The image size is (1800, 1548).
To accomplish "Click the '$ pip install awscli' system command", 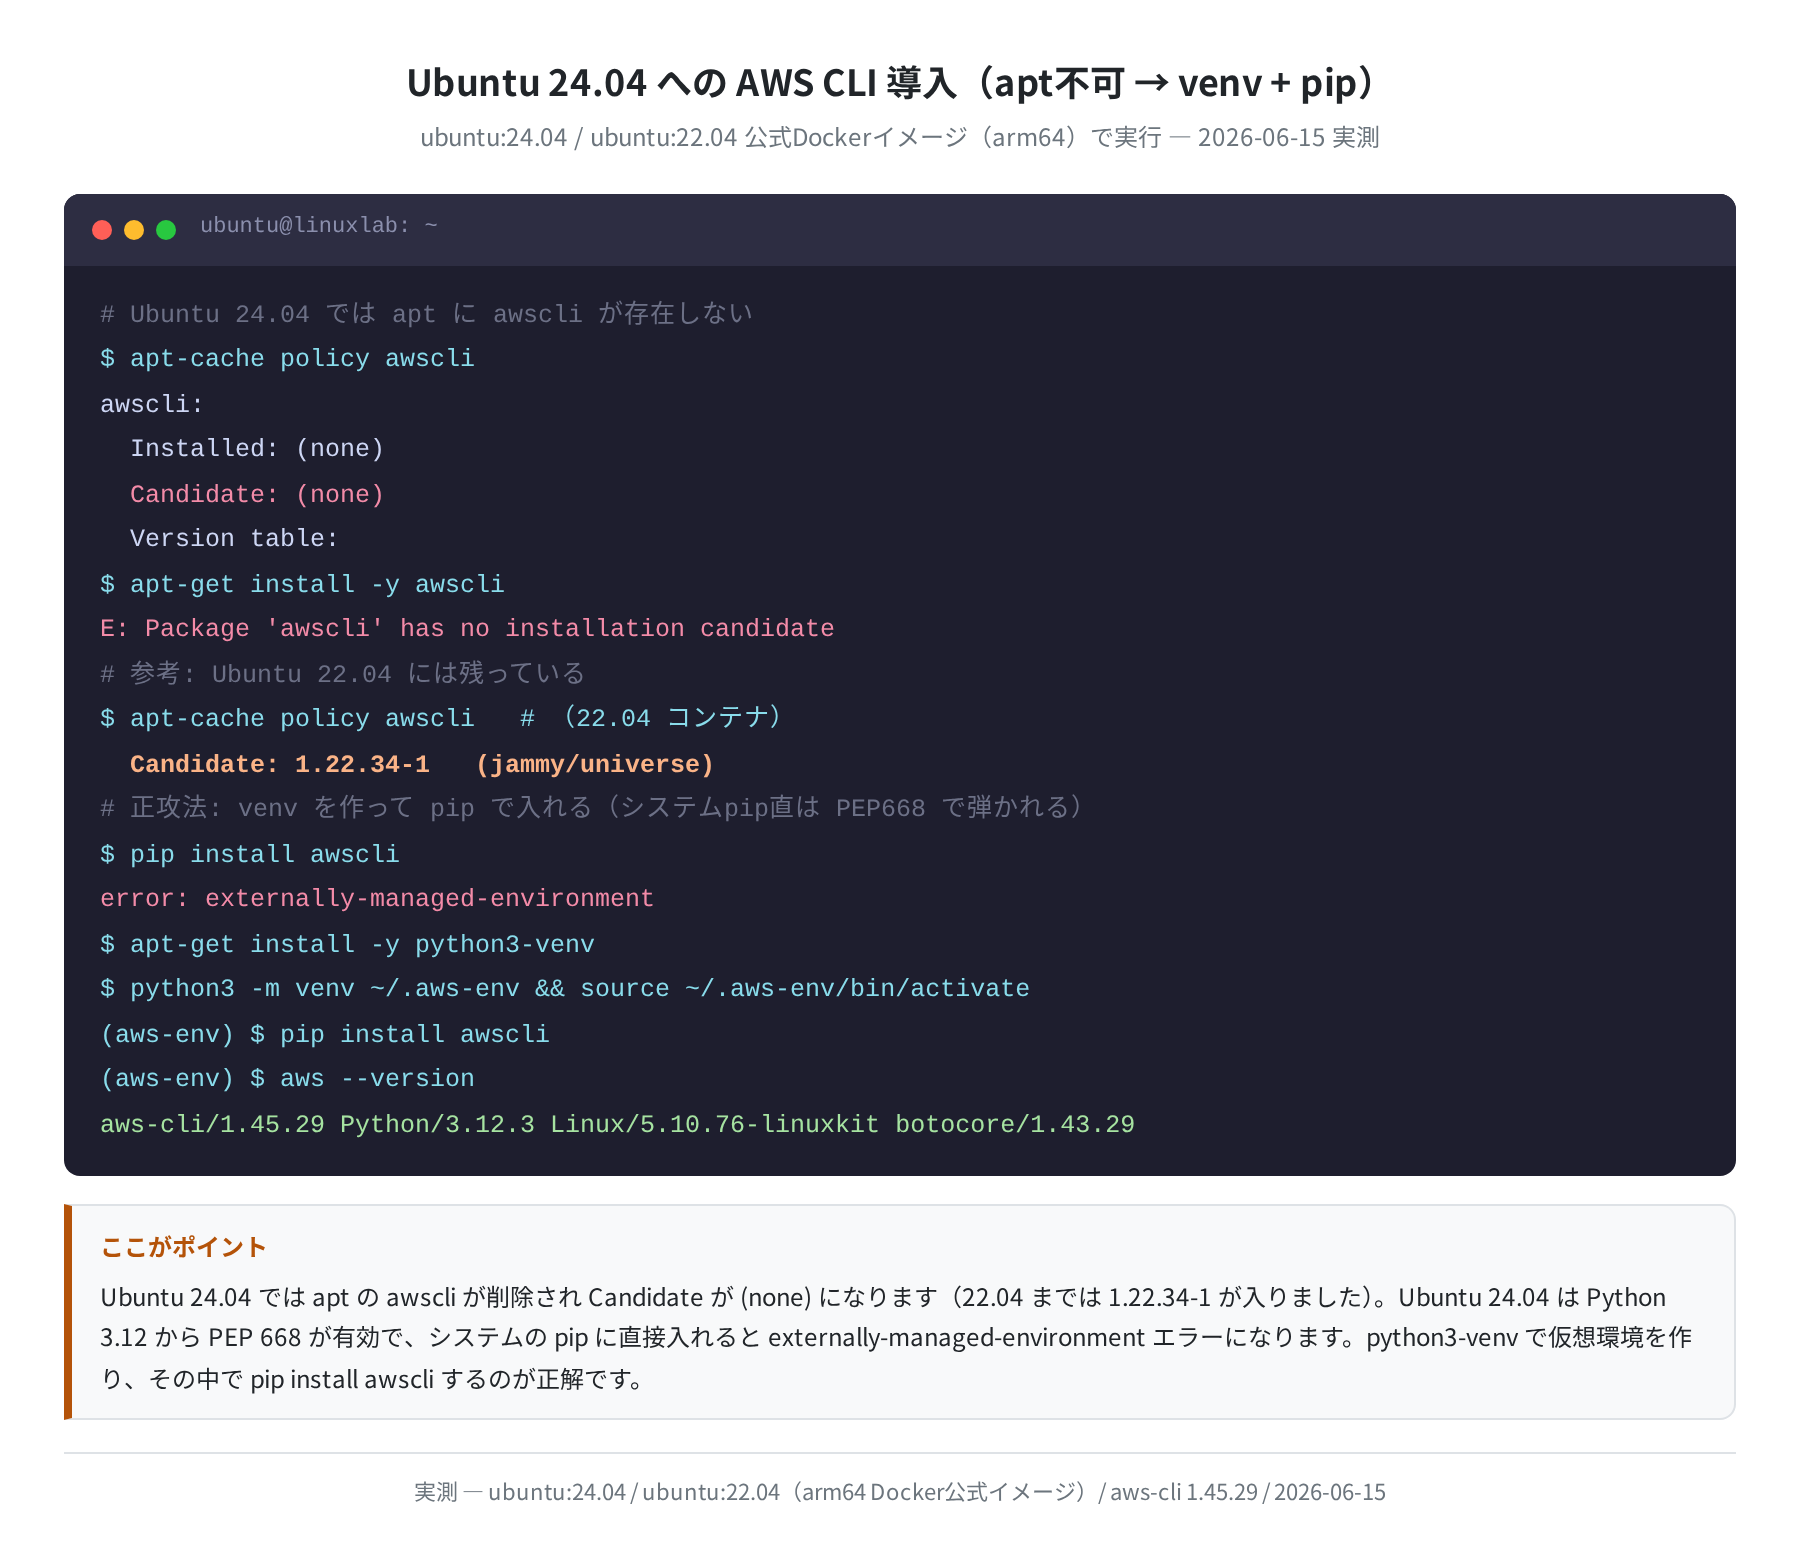I will coord(250,854).
